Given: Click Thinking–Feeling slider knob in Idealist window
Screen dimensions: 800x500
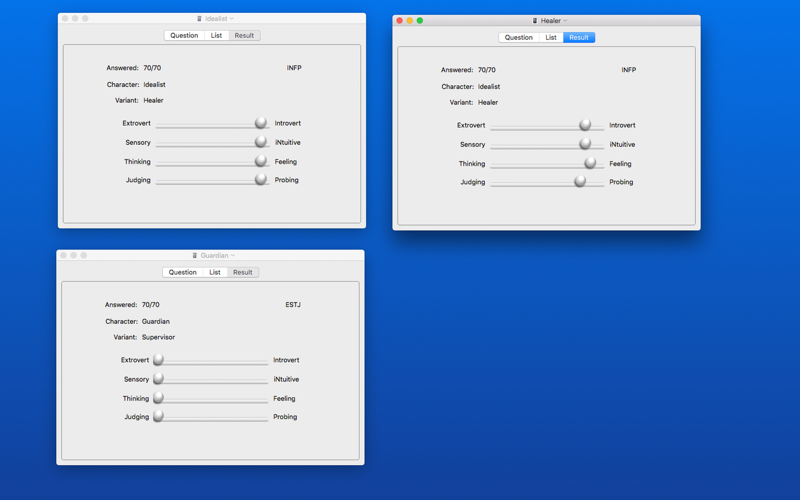Looking at the screenshot, I should pos(261,161).
